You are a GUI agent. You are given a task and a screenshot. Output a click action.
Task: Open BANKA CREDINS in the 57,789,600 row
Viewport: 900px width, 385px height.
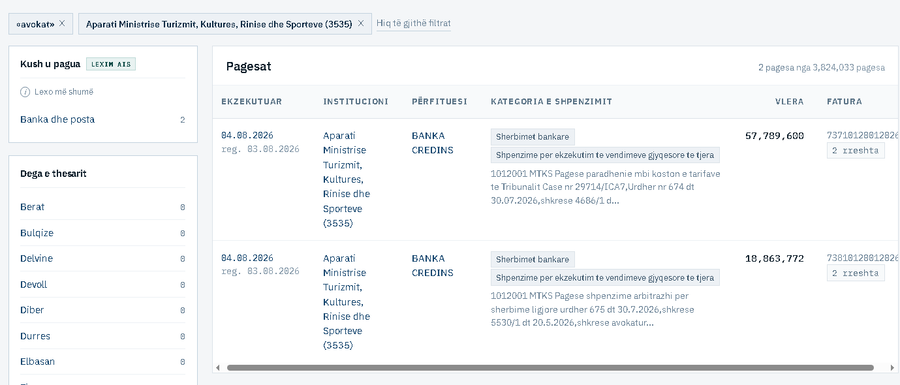(x=432, y=143)
